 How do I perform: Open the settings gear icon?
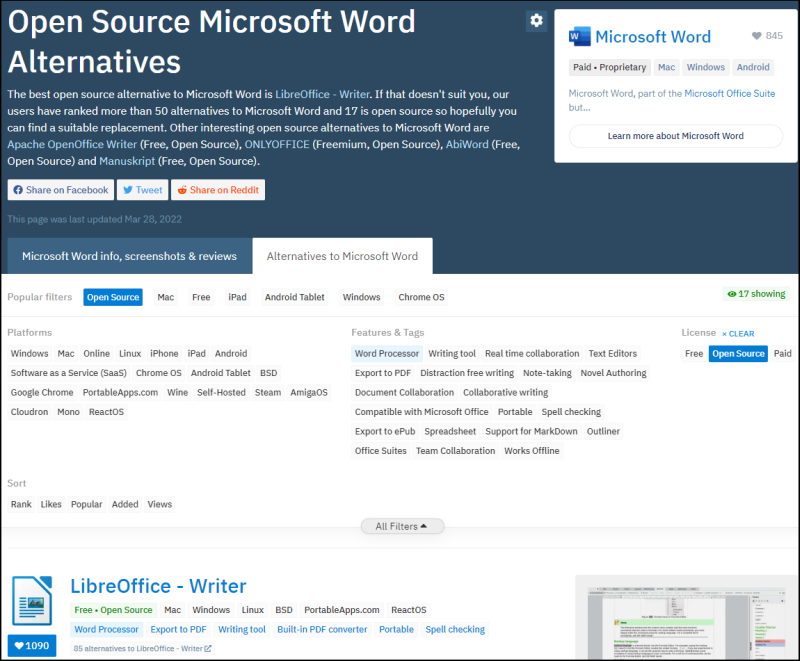click(x=536, y=21)
